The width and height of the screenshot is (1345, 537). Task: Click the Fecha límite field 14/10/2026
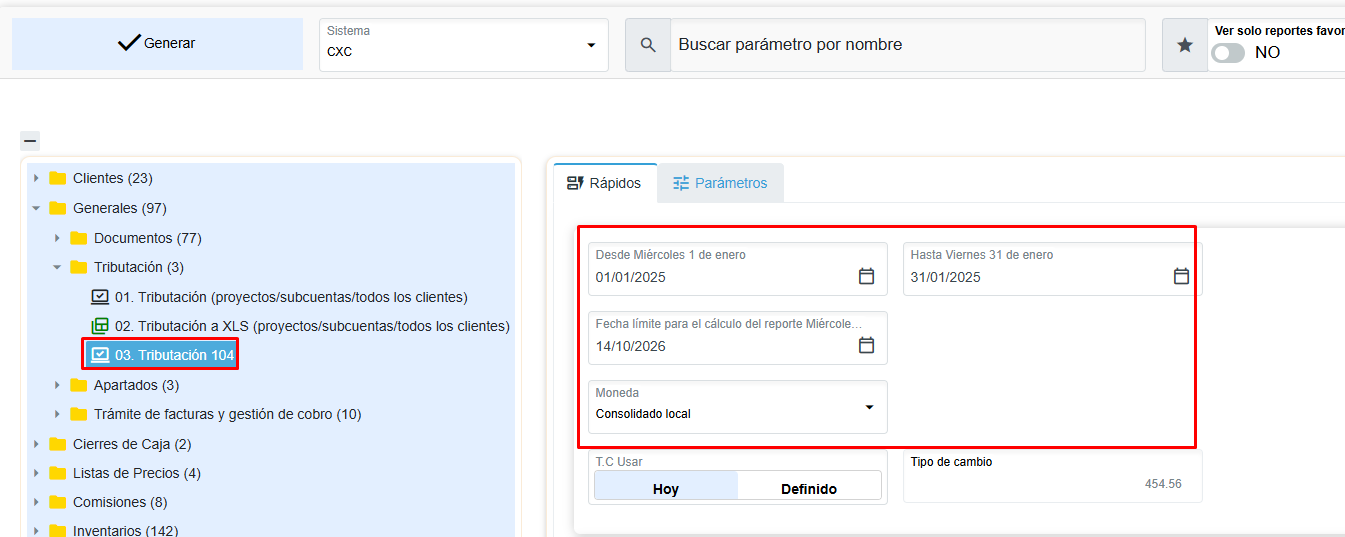(x=738, y=338)
